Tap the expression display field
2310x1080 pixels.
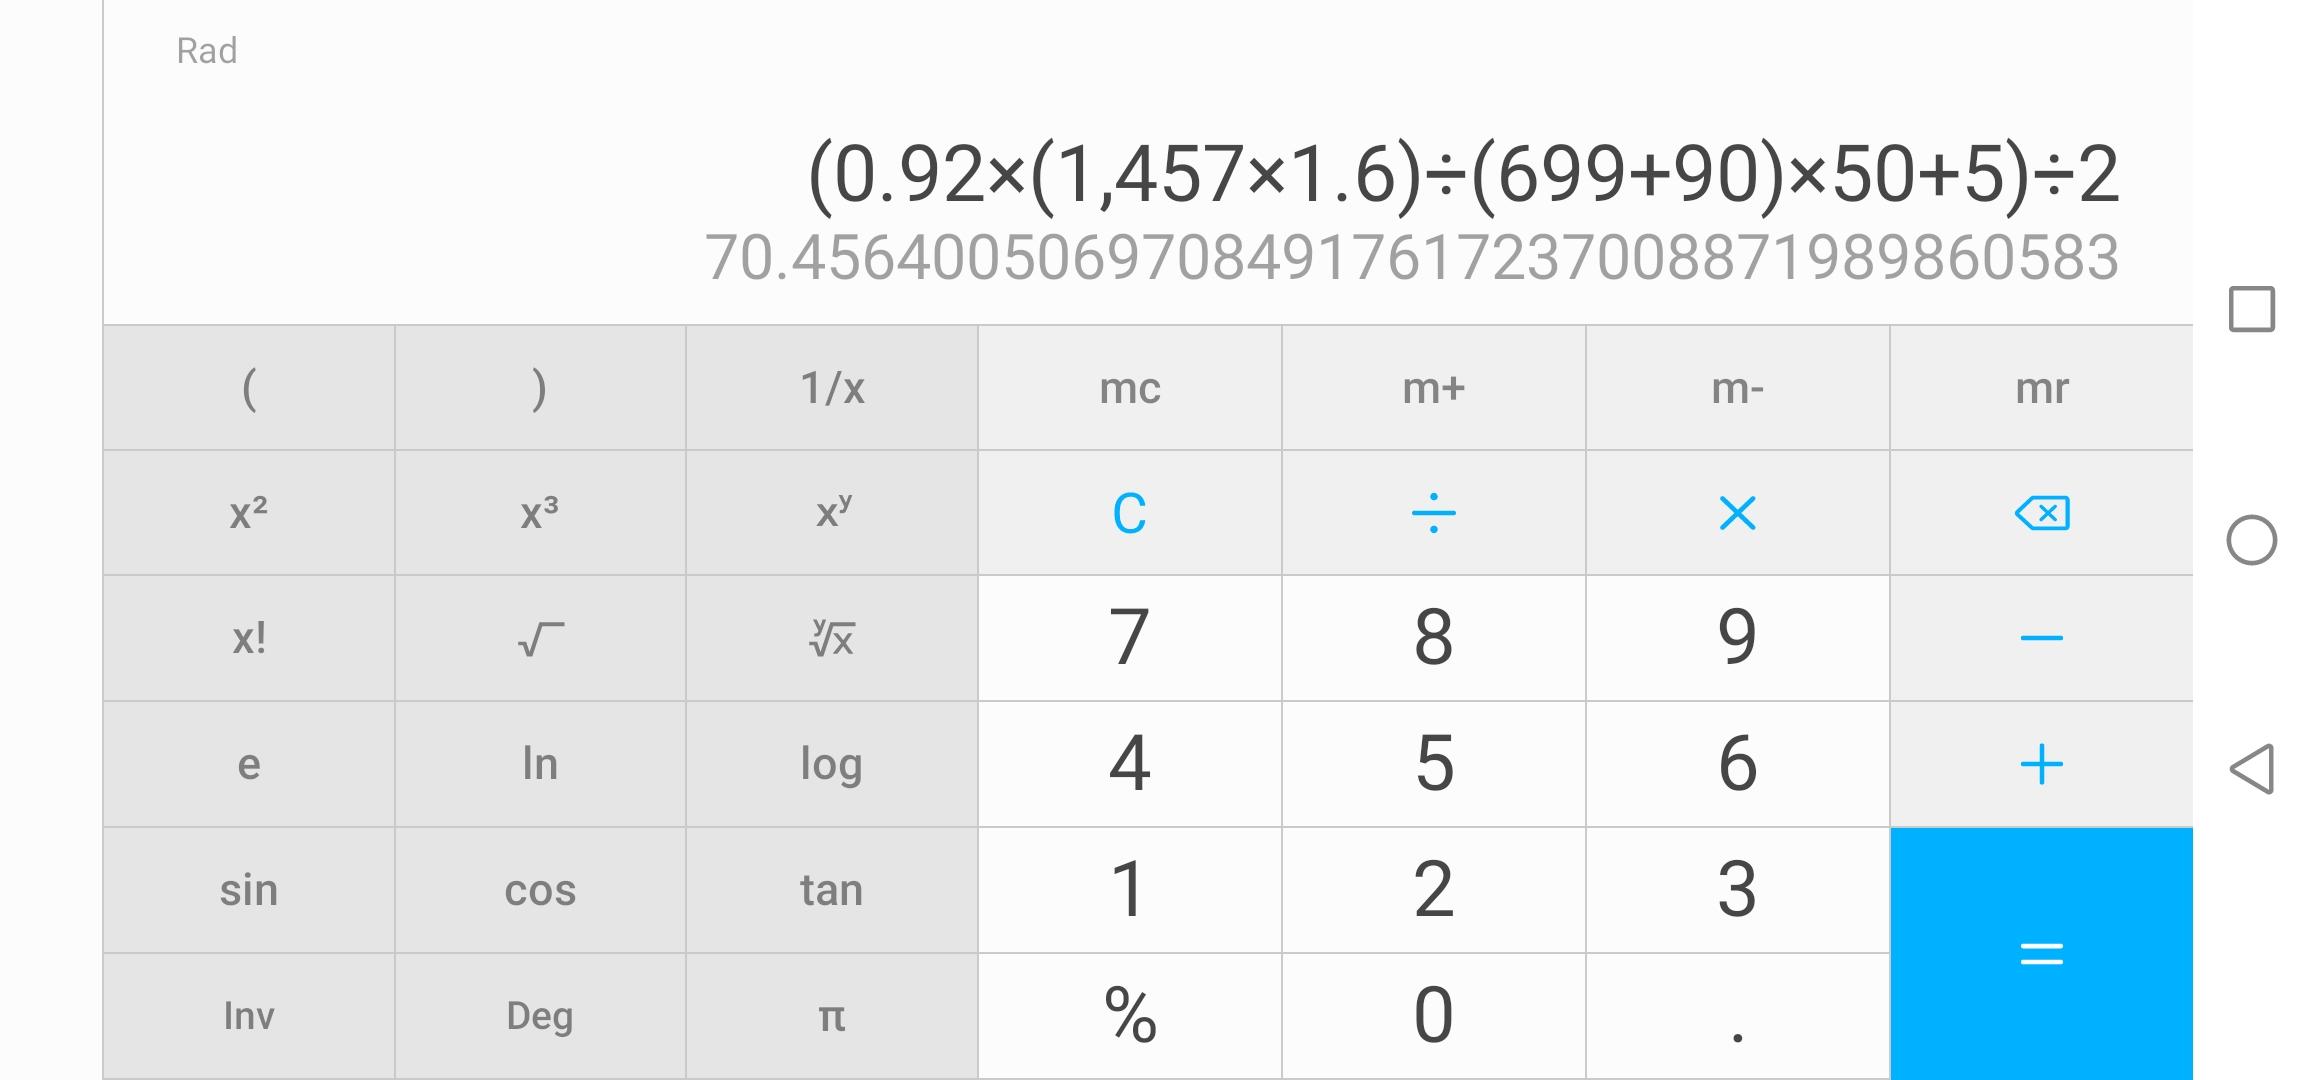pos(1462,175)
